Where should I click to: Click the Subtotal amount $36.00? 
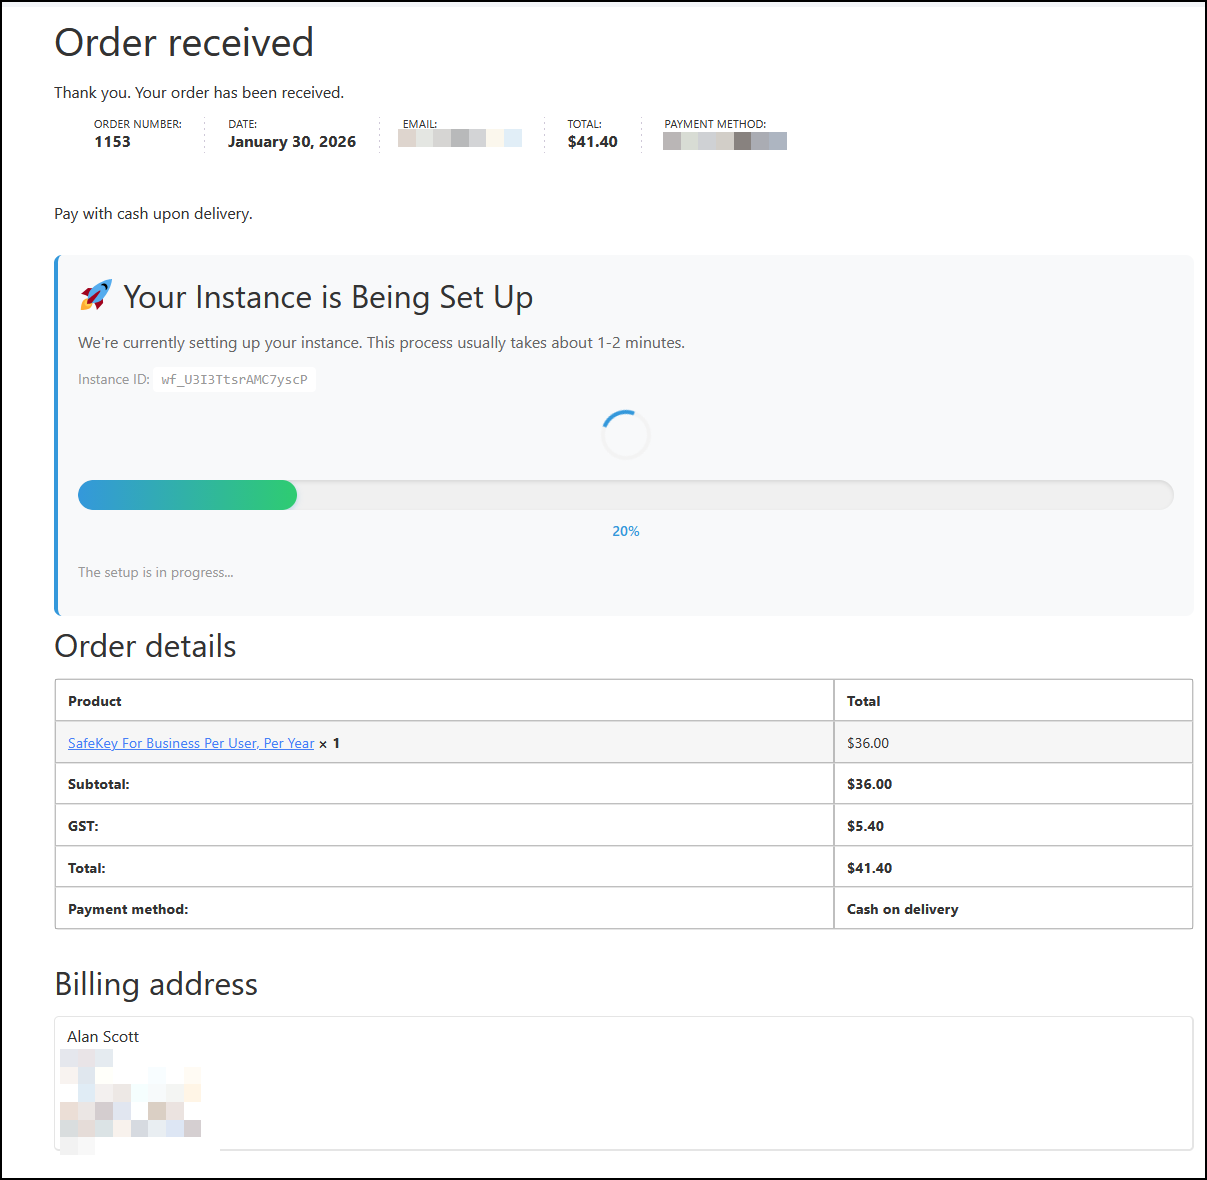click(870, 784)
